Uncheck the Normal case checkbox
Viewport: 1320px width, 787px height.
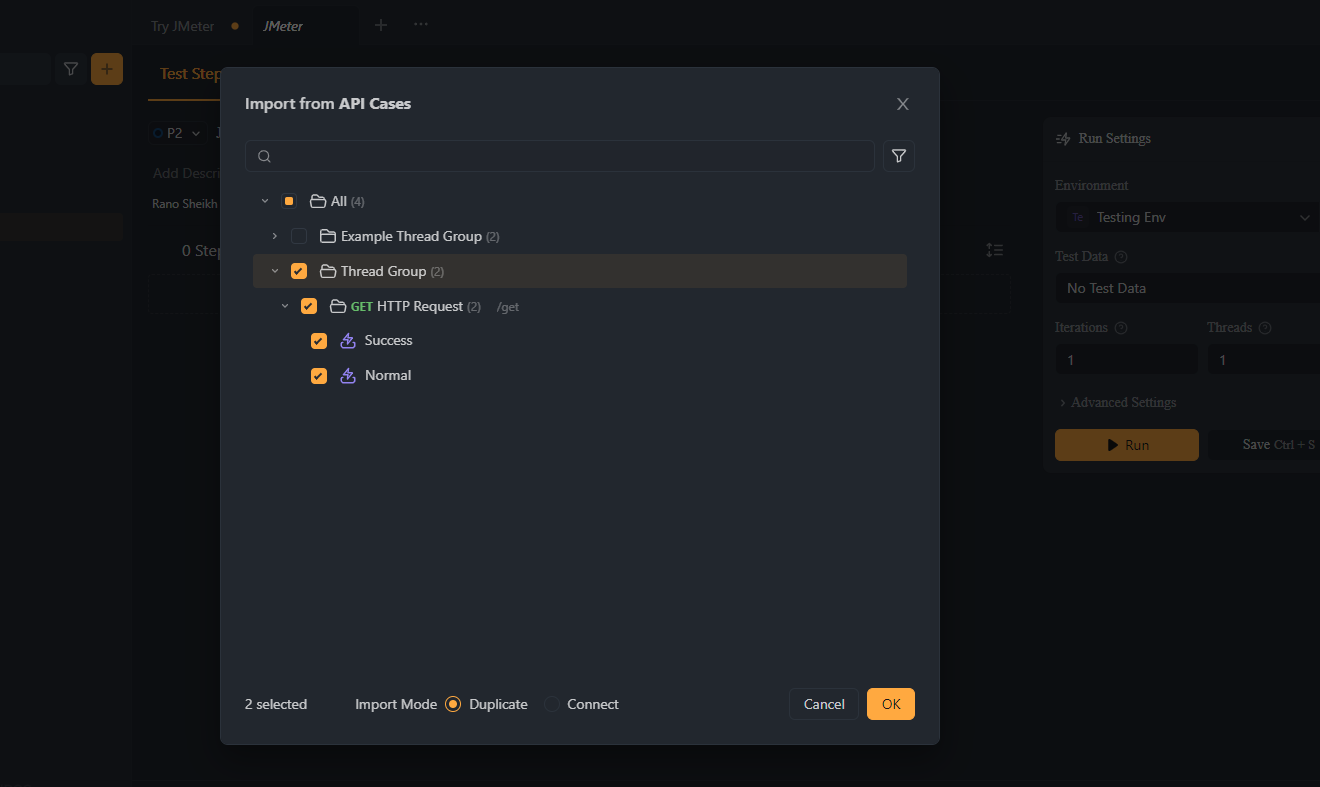(319, 376)
